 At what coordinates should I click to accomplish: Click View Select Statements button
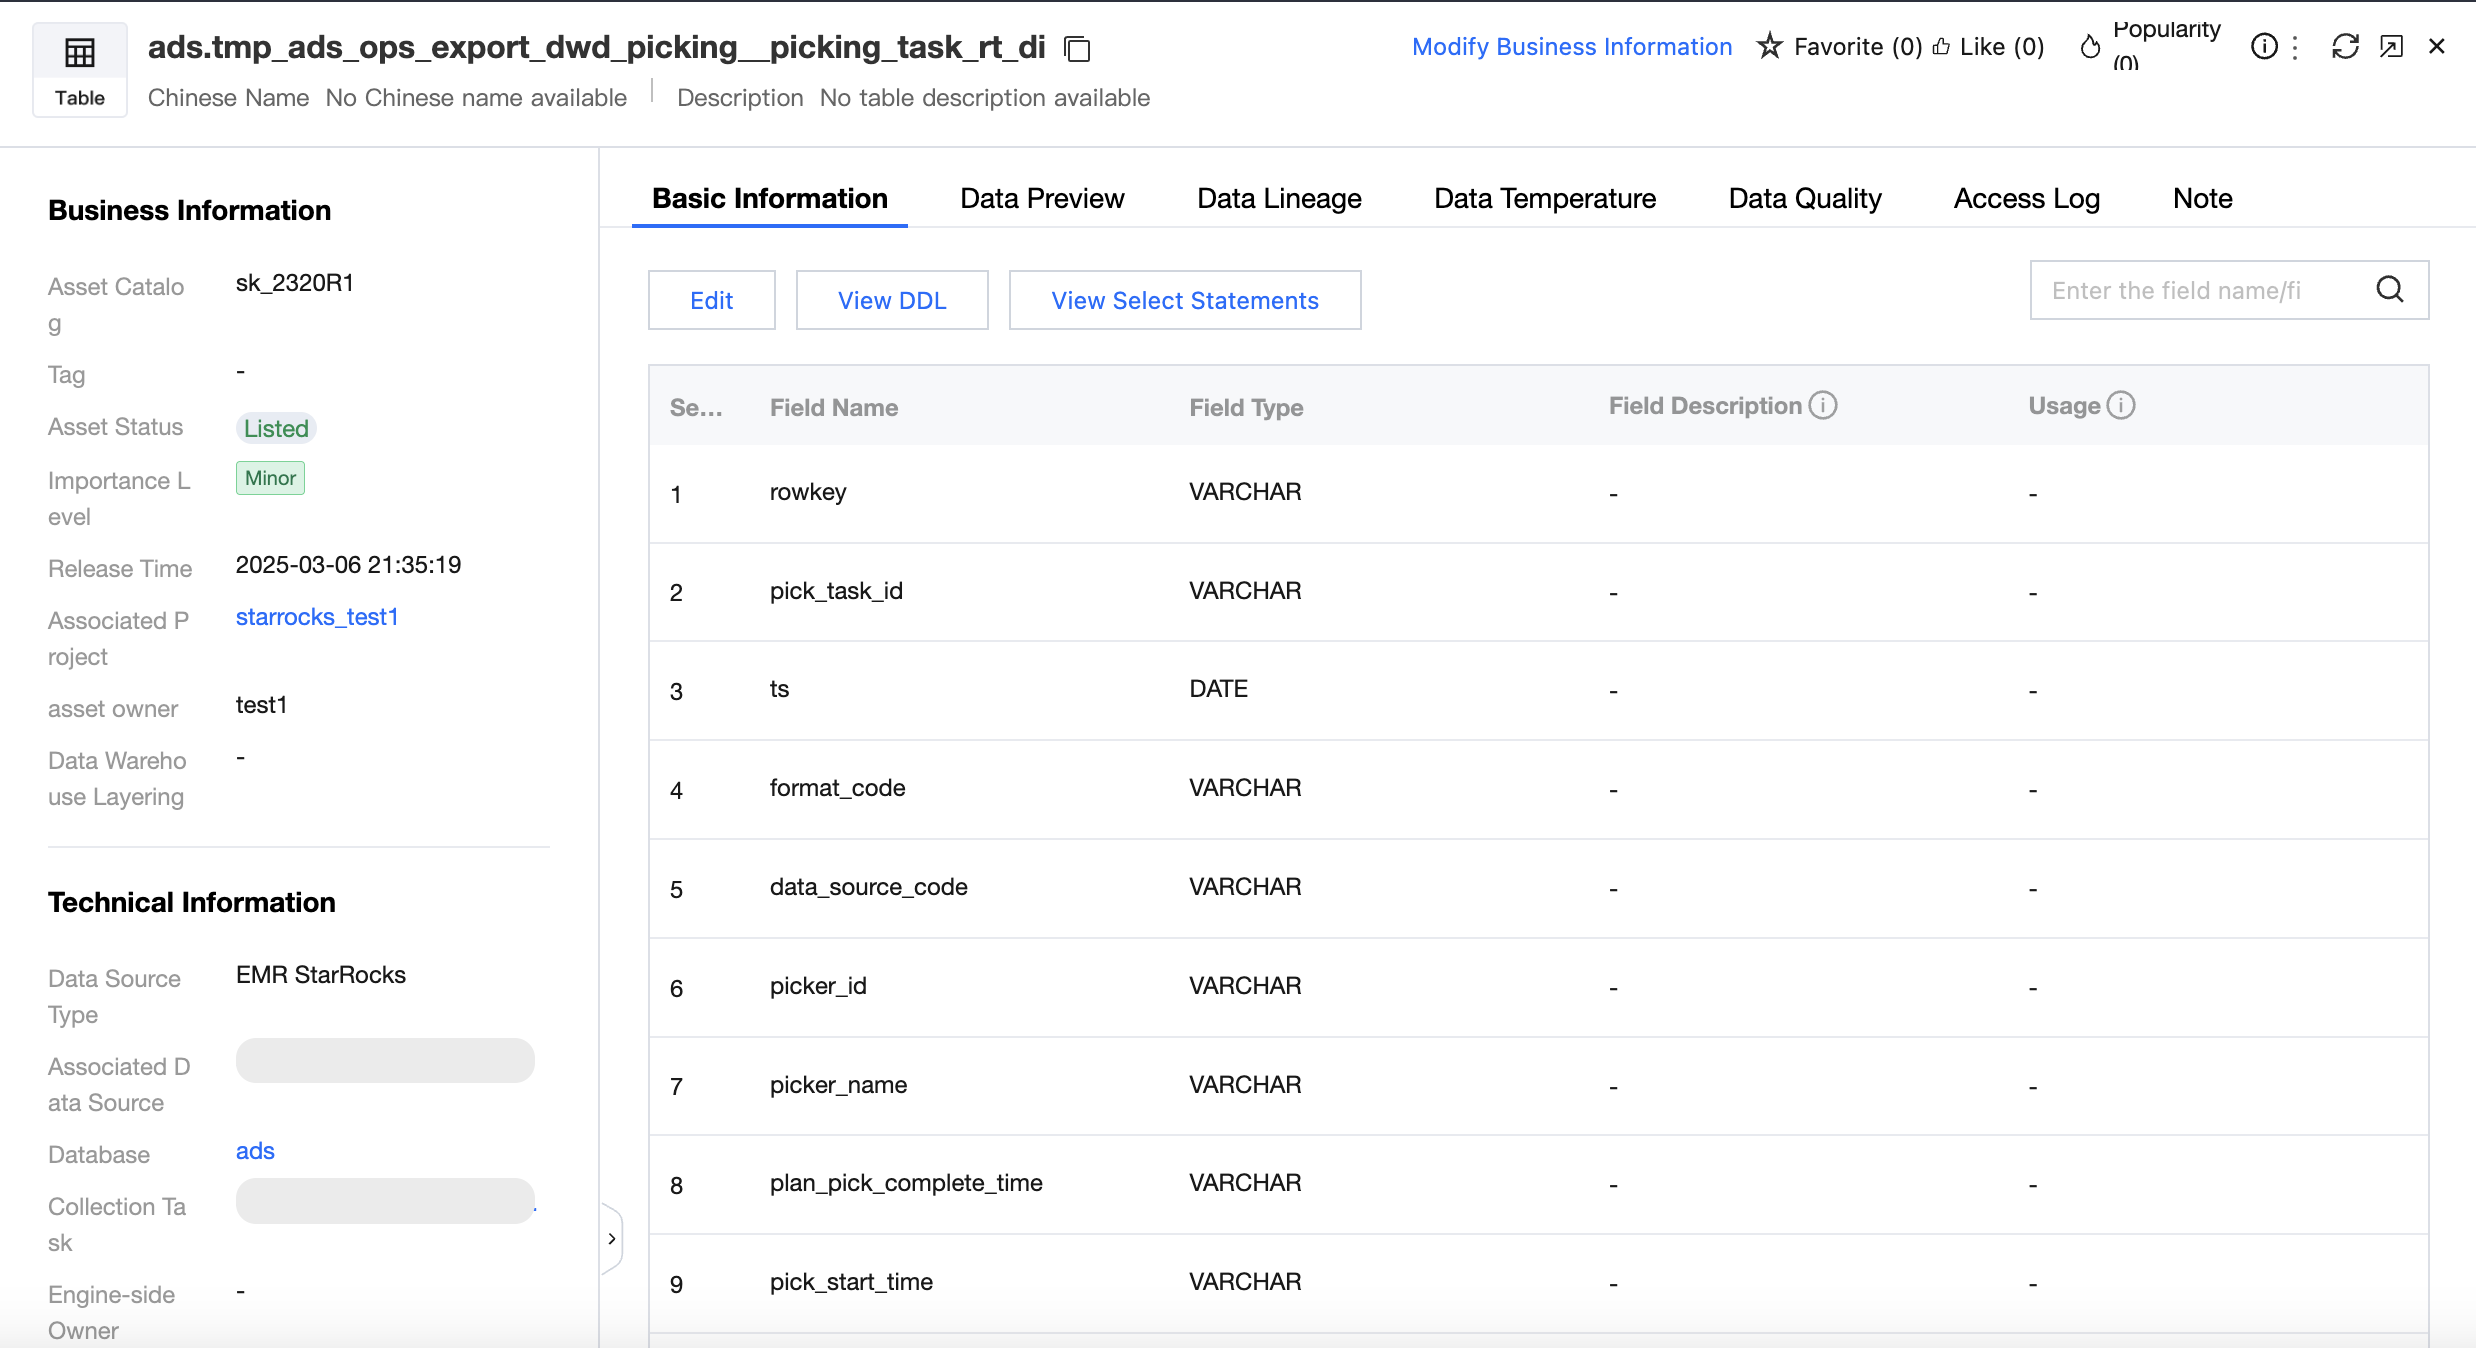coord(1184,300)
